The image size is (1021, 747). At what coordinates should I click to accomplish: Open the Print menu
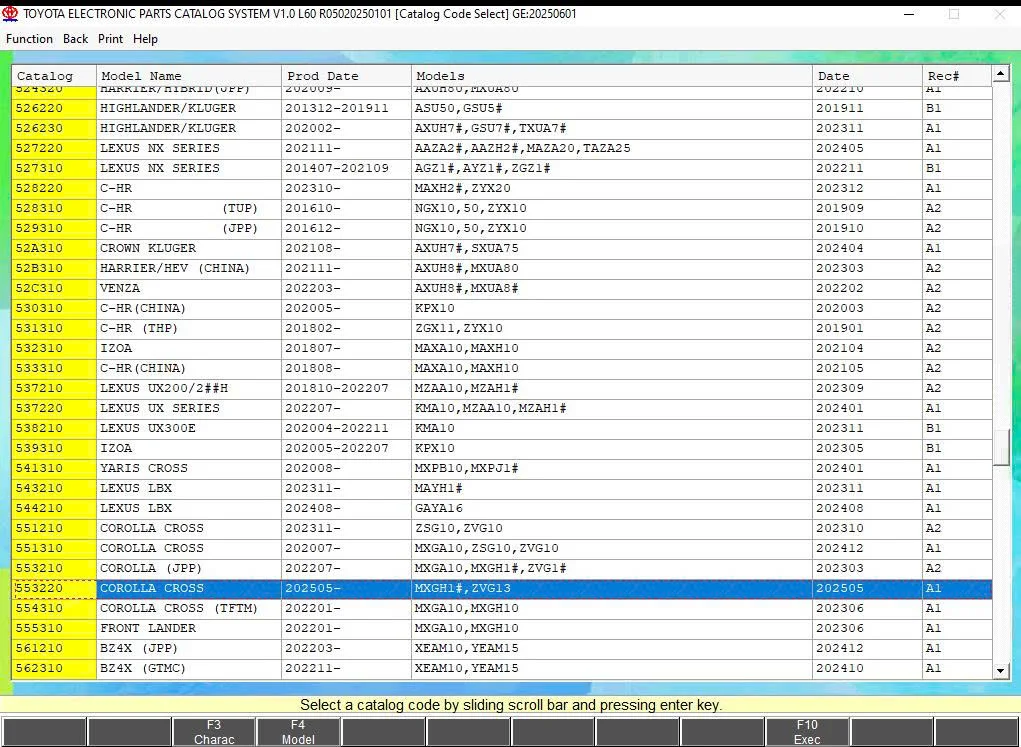click(110, 39)
